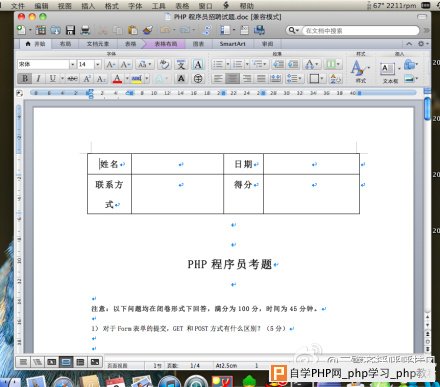Click the Format Painter brush icon
Image resolution: width=440 pixels, height=387 pixels.
[148, 30]
